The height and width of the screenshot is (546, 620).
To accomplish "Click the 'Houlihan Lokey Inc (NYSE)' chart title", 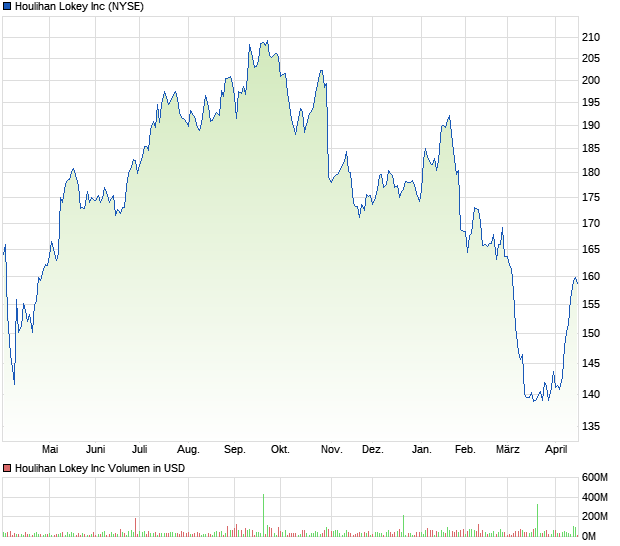I will tap(79, 6).
